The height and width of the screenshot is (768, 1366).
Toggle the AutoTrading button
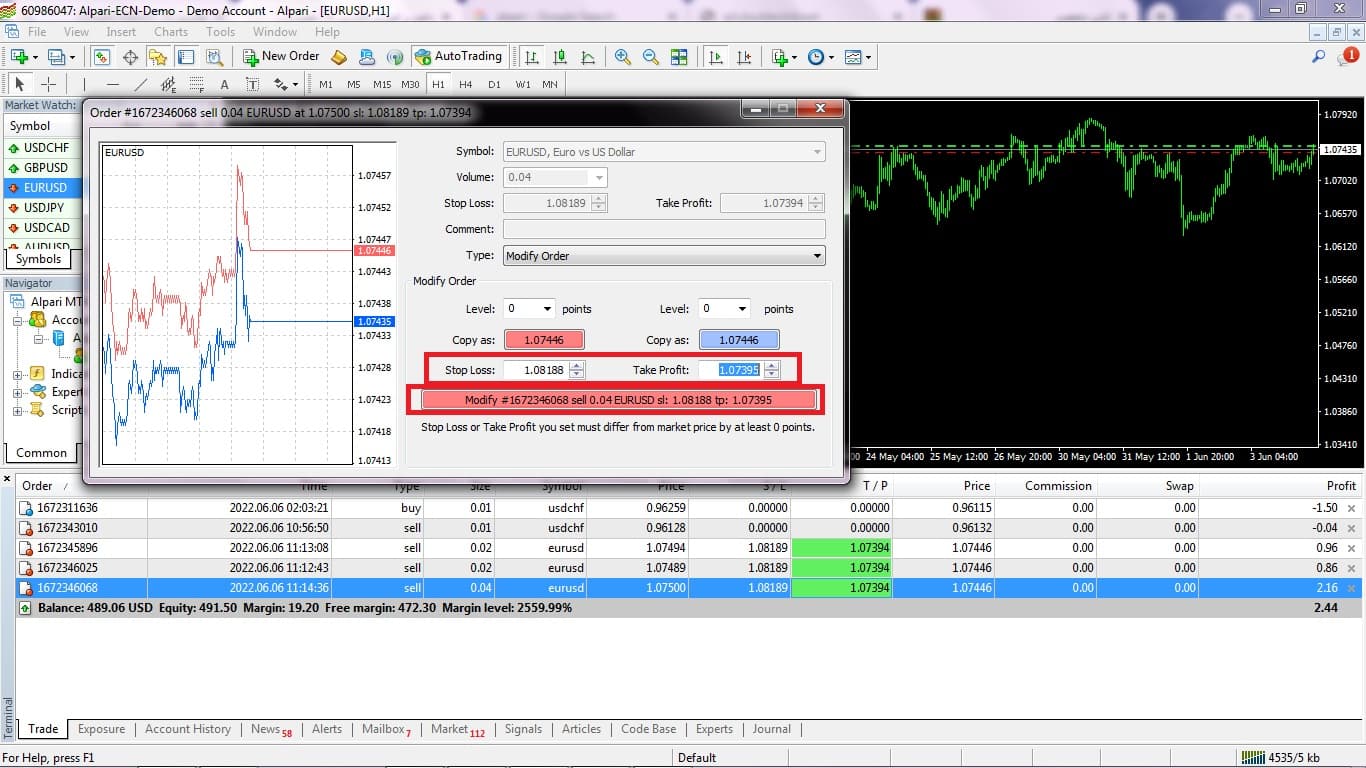click(458, 57)
